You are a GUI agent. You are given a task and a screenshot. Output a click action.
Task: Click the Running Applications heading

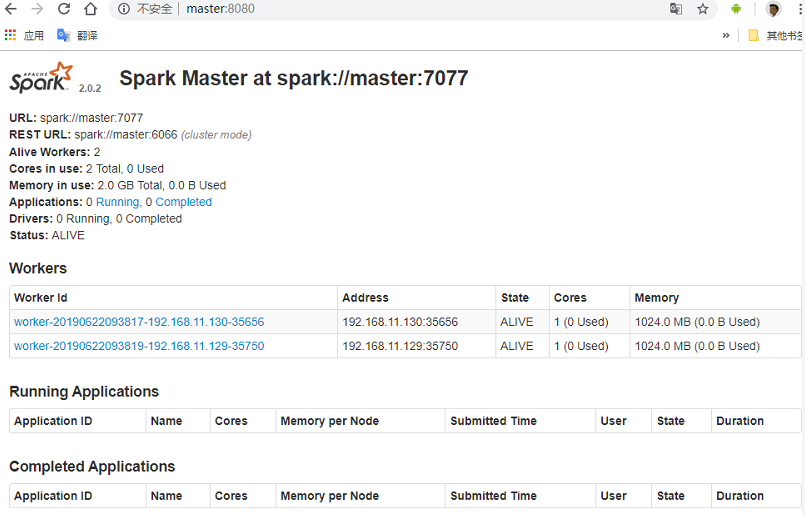click(84, 392)
